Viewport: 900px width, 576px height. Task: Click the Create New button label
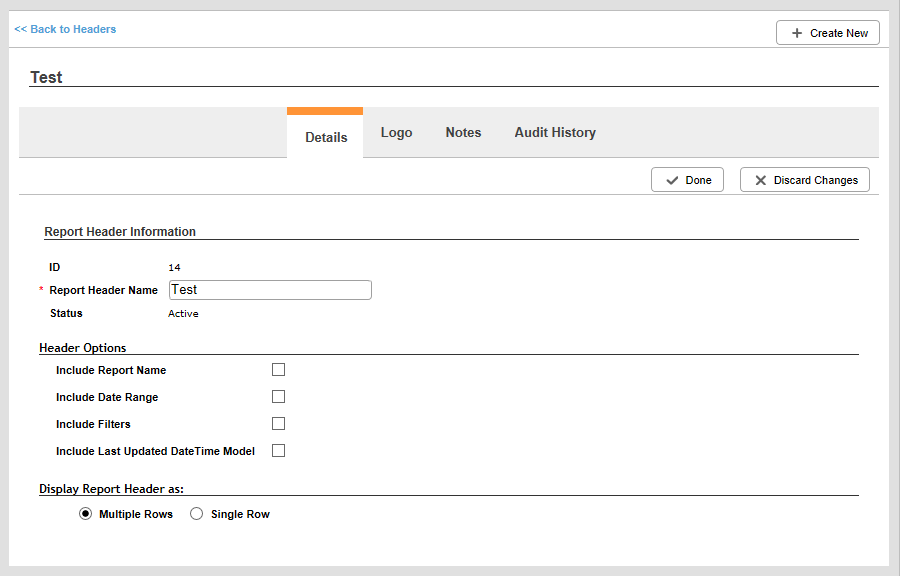pyautogui.click(x=839, y=33)
